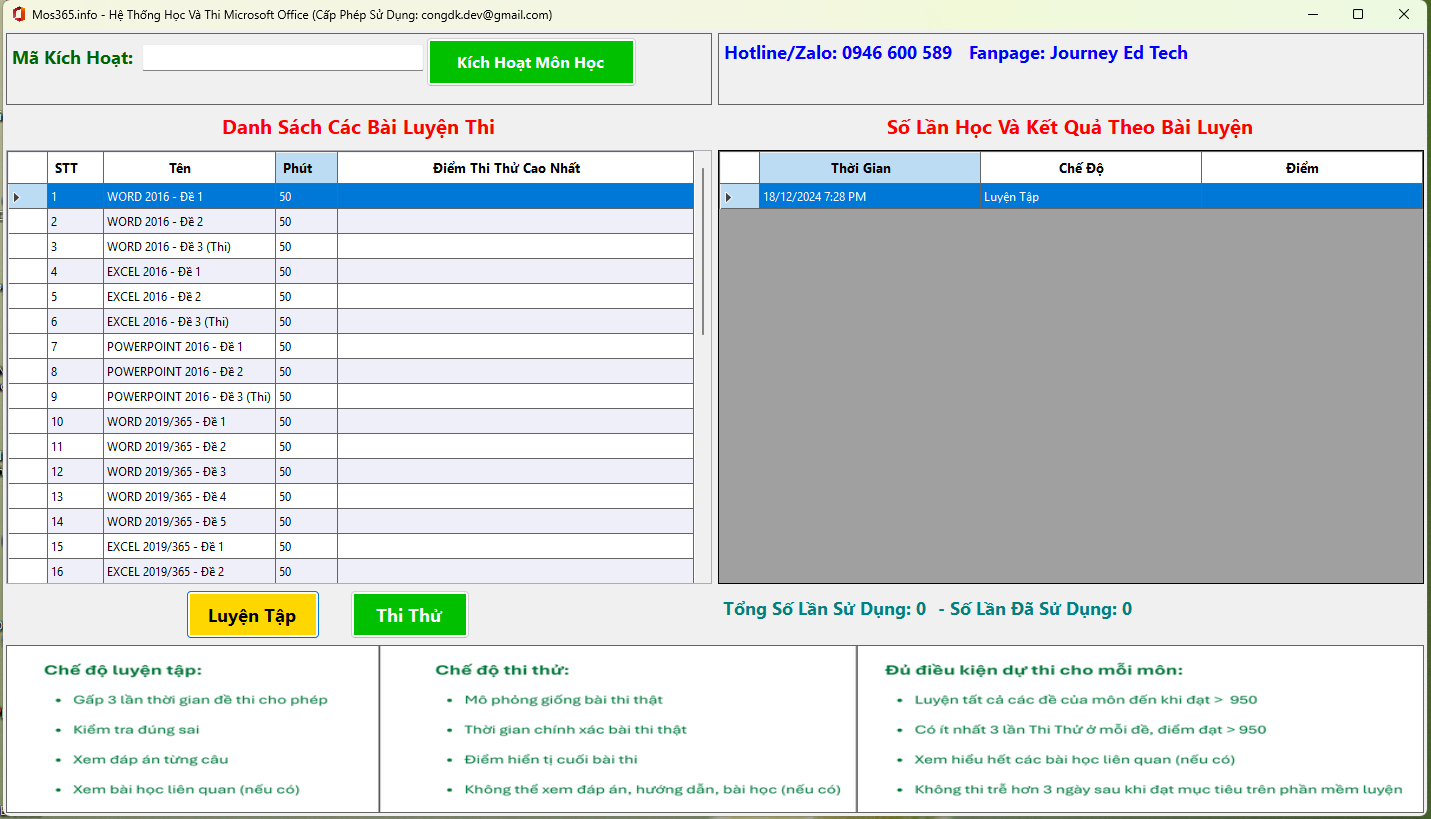Select row WORD 2019/365 - Đề 5
1431x819 pixels.
[x=351, y=522]
